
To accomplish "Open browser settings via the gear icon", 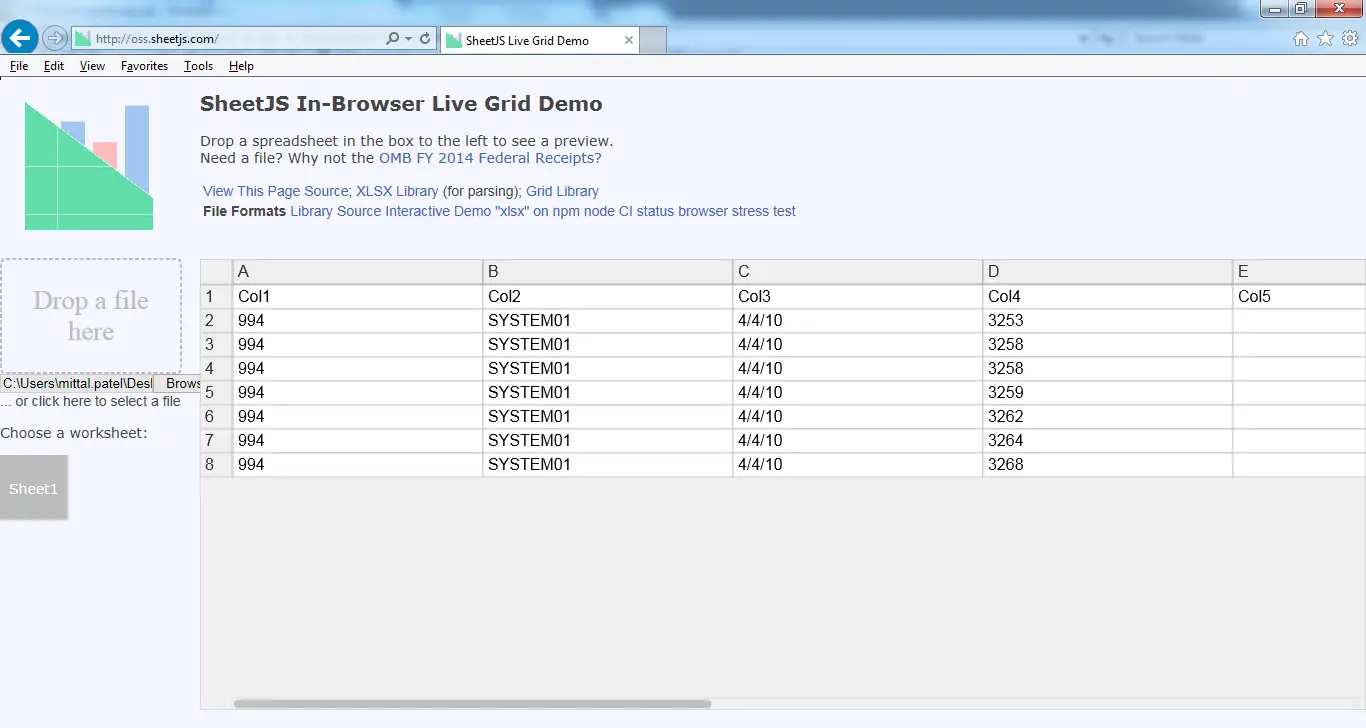I will pos(1350,39).
